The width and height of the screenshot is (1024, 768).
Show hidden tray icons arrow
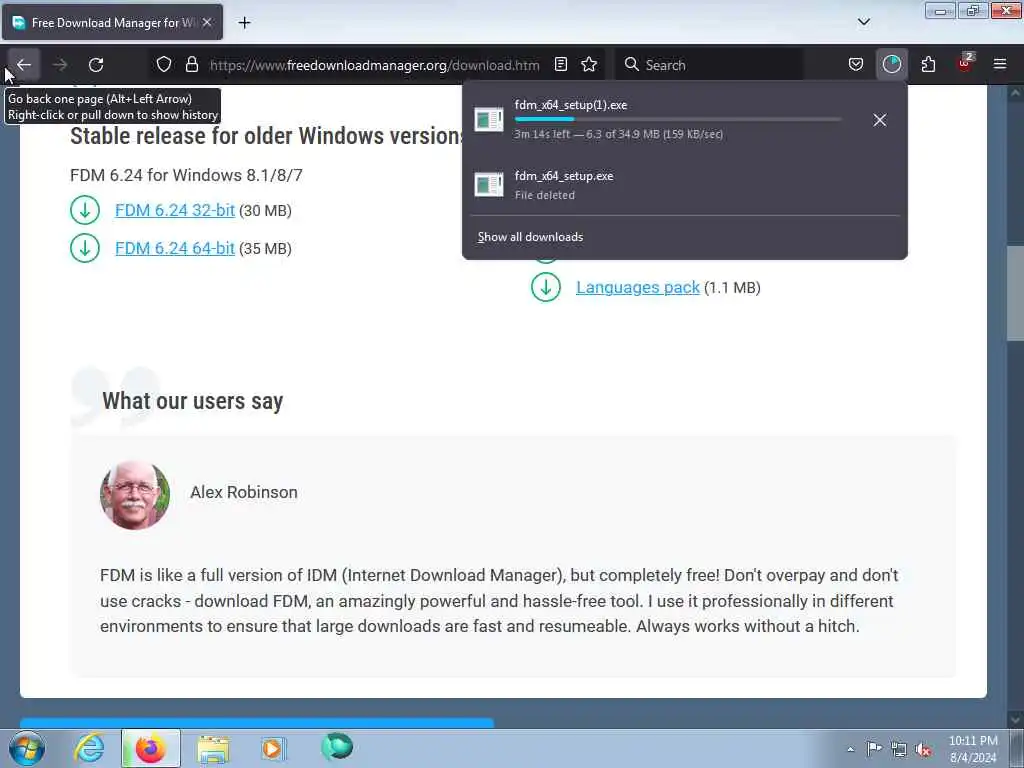pyautogui.click(x=850, y=749)
